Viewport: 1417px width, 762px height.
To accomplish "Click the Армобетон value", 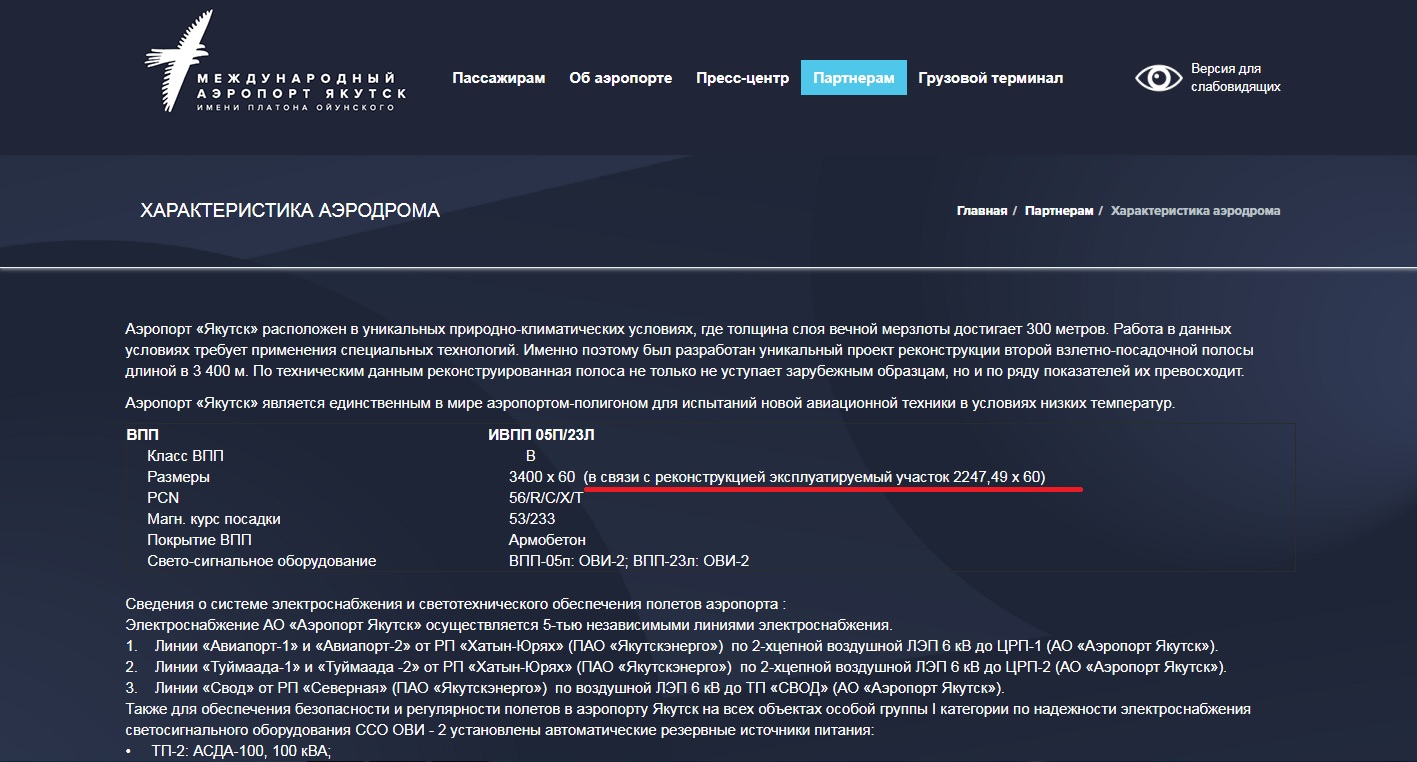I will click(x=547, y=540).
